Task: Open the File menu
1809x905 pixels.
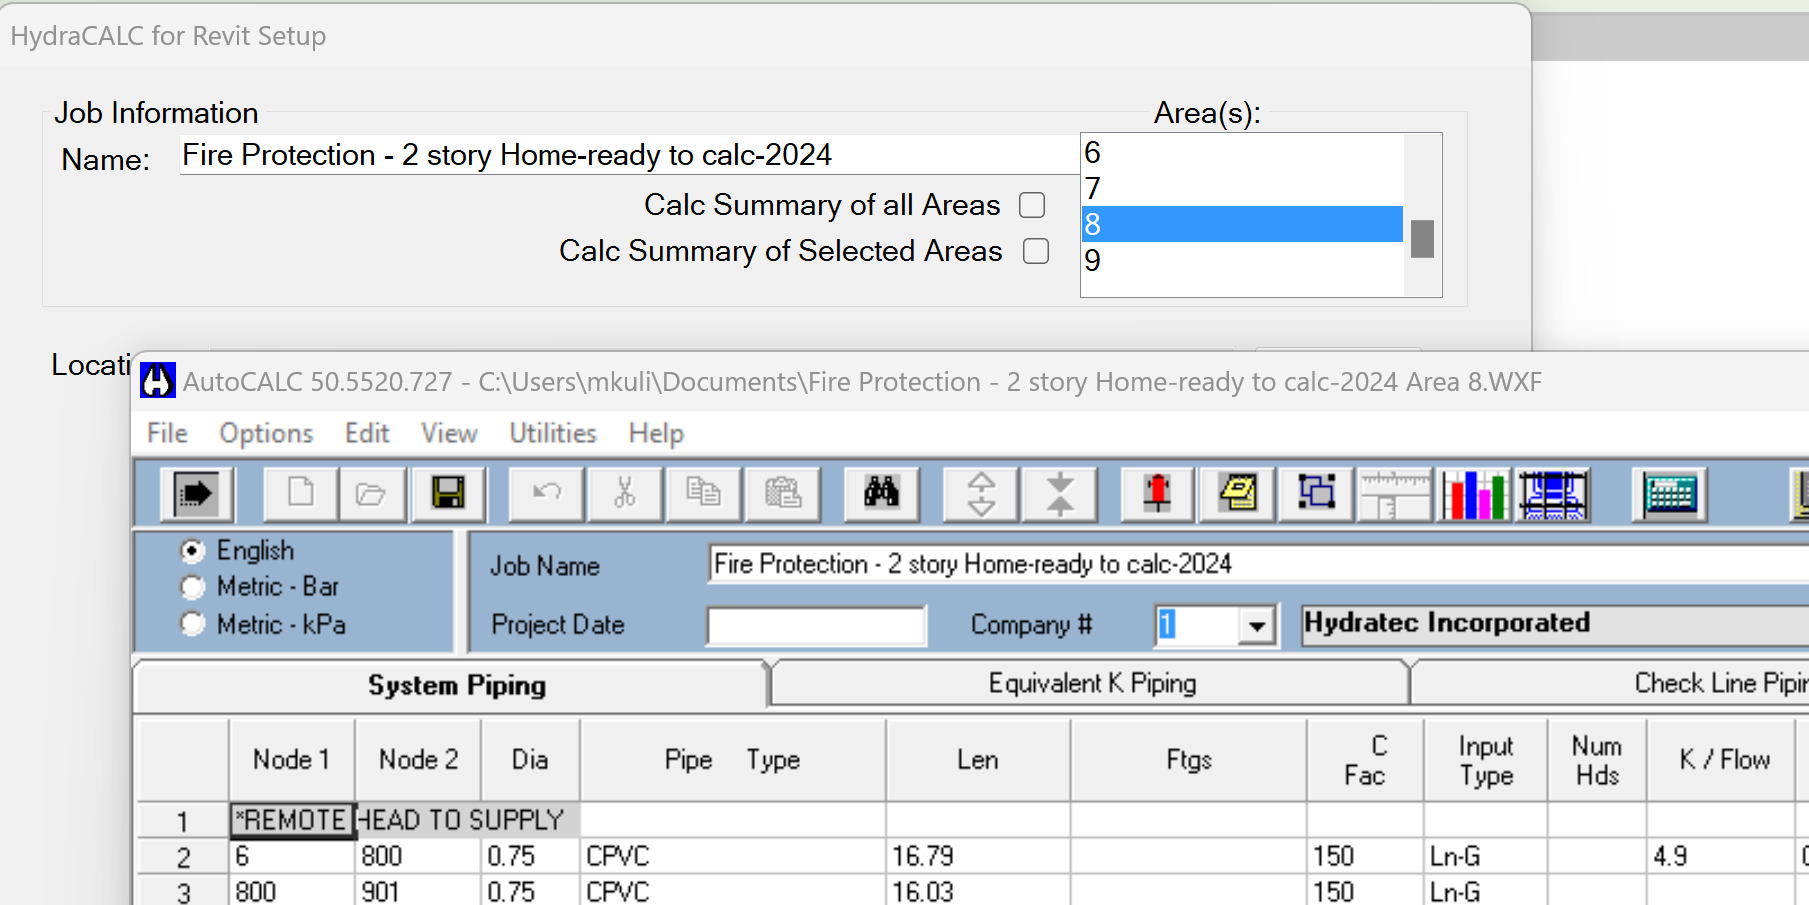Action: (167, 433)
